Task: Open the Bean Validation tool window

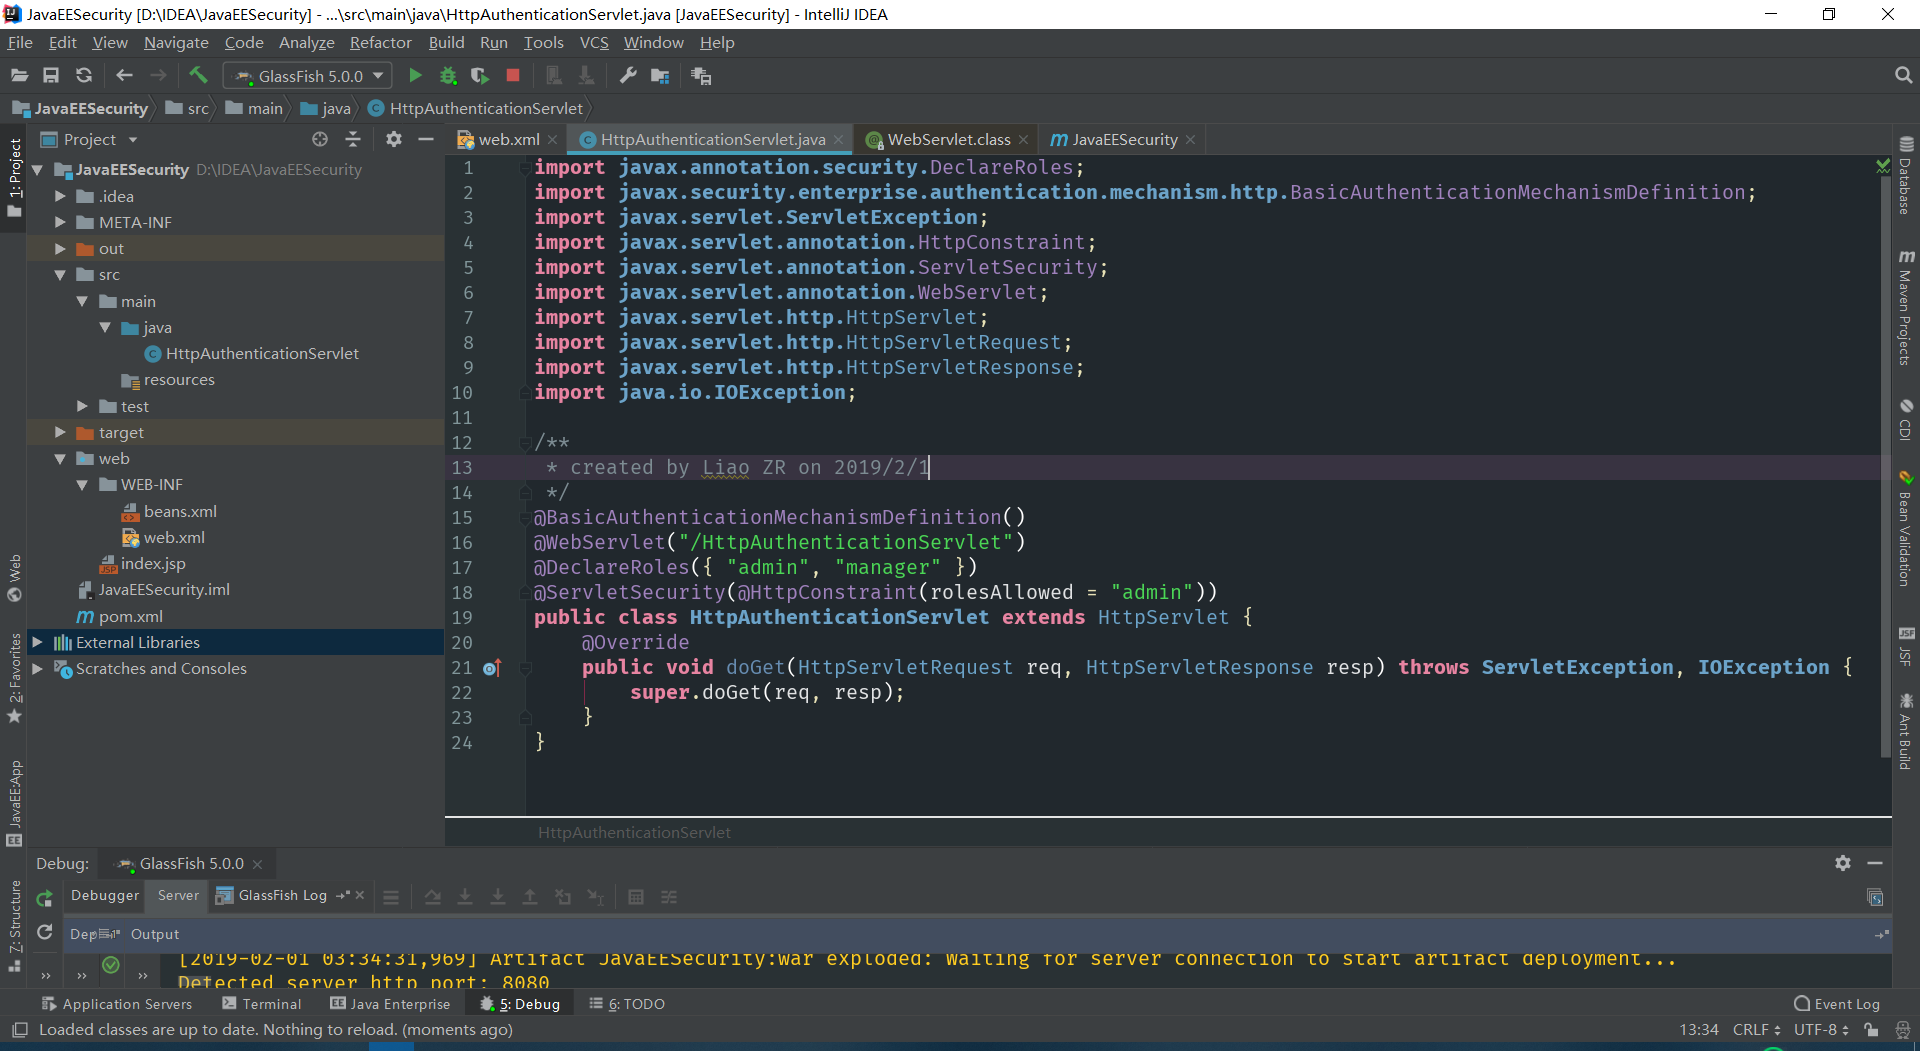Action: click(x=1905, y=528)
